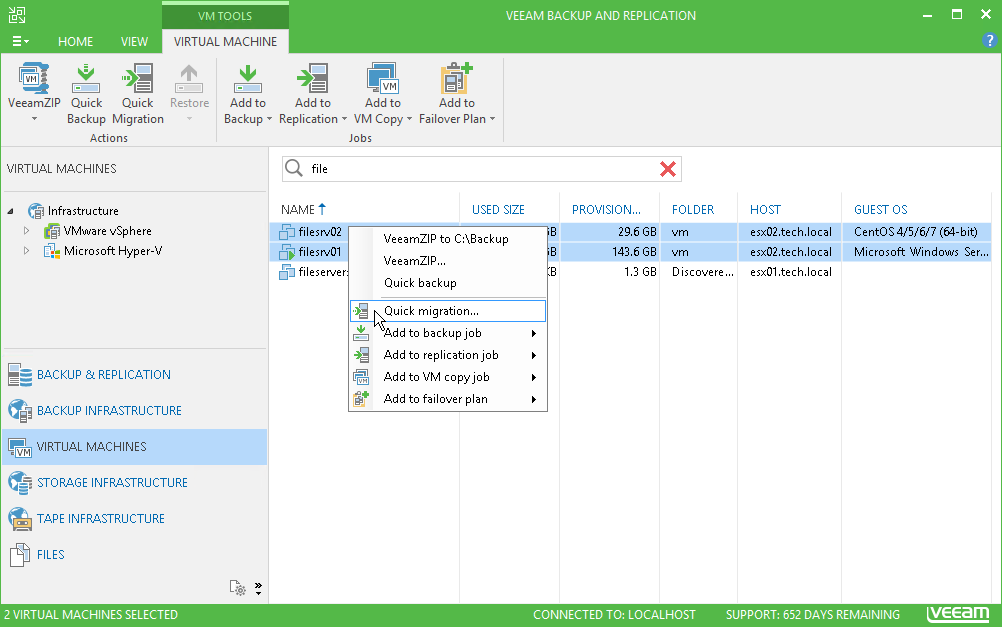
Task: Click the VeeamZIP ribbon icon
Action: pos(33,78)
